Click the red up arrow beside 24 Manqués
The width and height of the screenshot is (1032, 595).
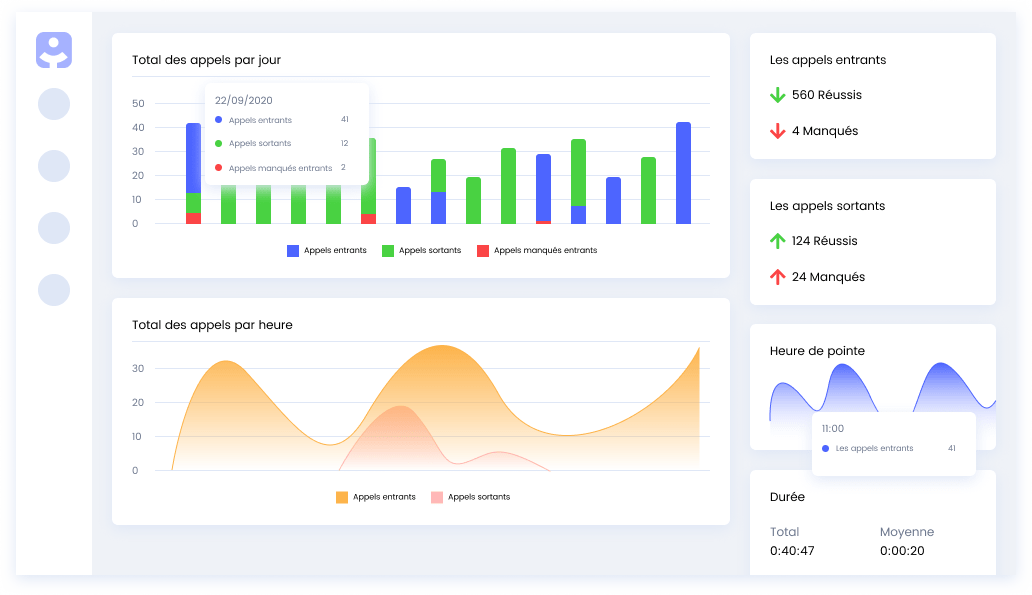[778, 277]
